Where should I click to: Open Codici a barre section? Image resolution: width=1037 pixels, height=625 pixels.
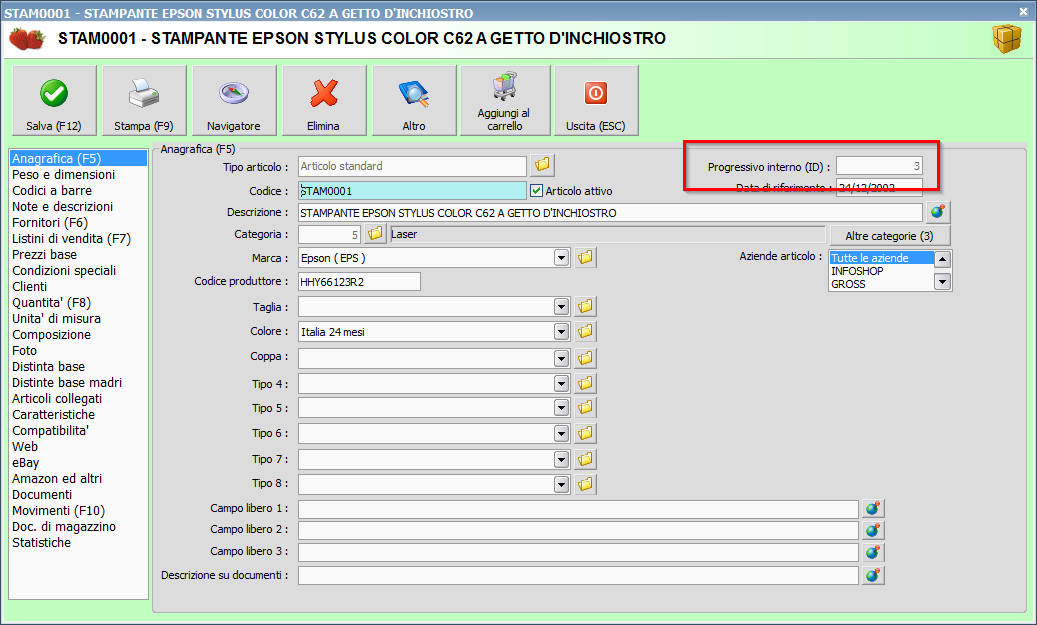pyautogui.click(x=52, y=190)
